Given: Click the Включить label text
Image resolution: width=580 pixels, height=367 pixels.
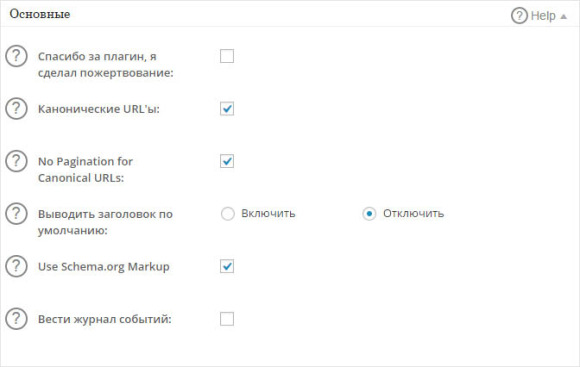Looking at the screenshot, I should tap(268, 213).
